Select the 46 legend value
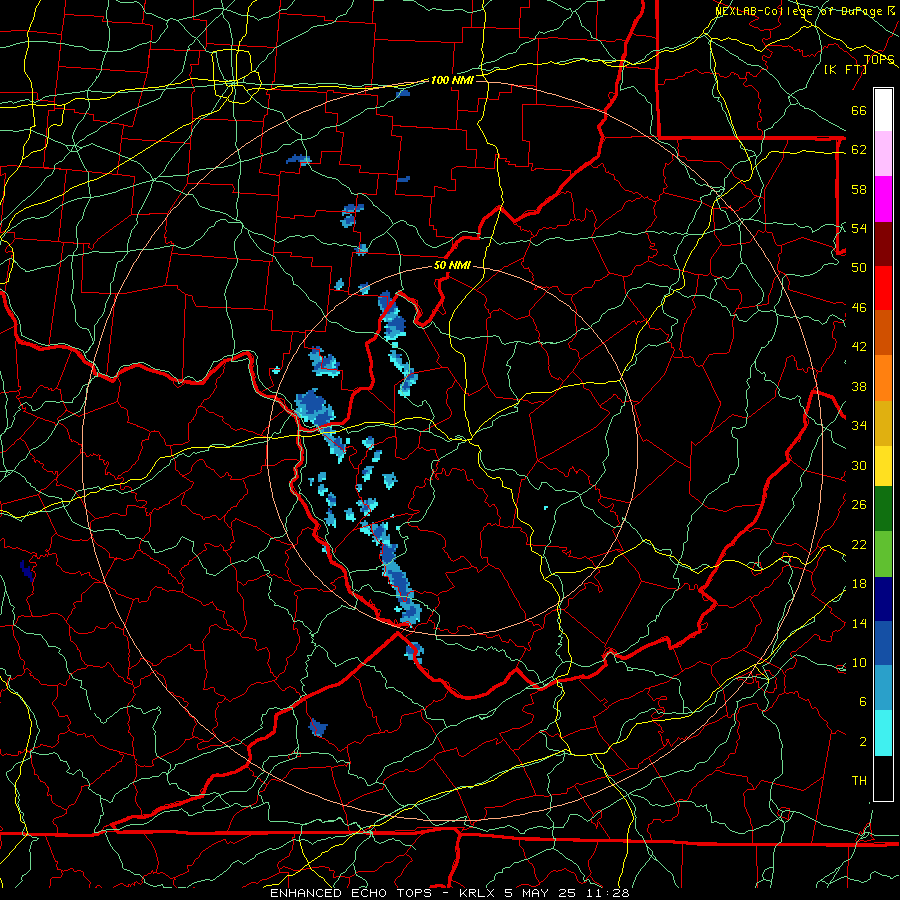The height and width of the screenshot is (900, 900). 859,308
